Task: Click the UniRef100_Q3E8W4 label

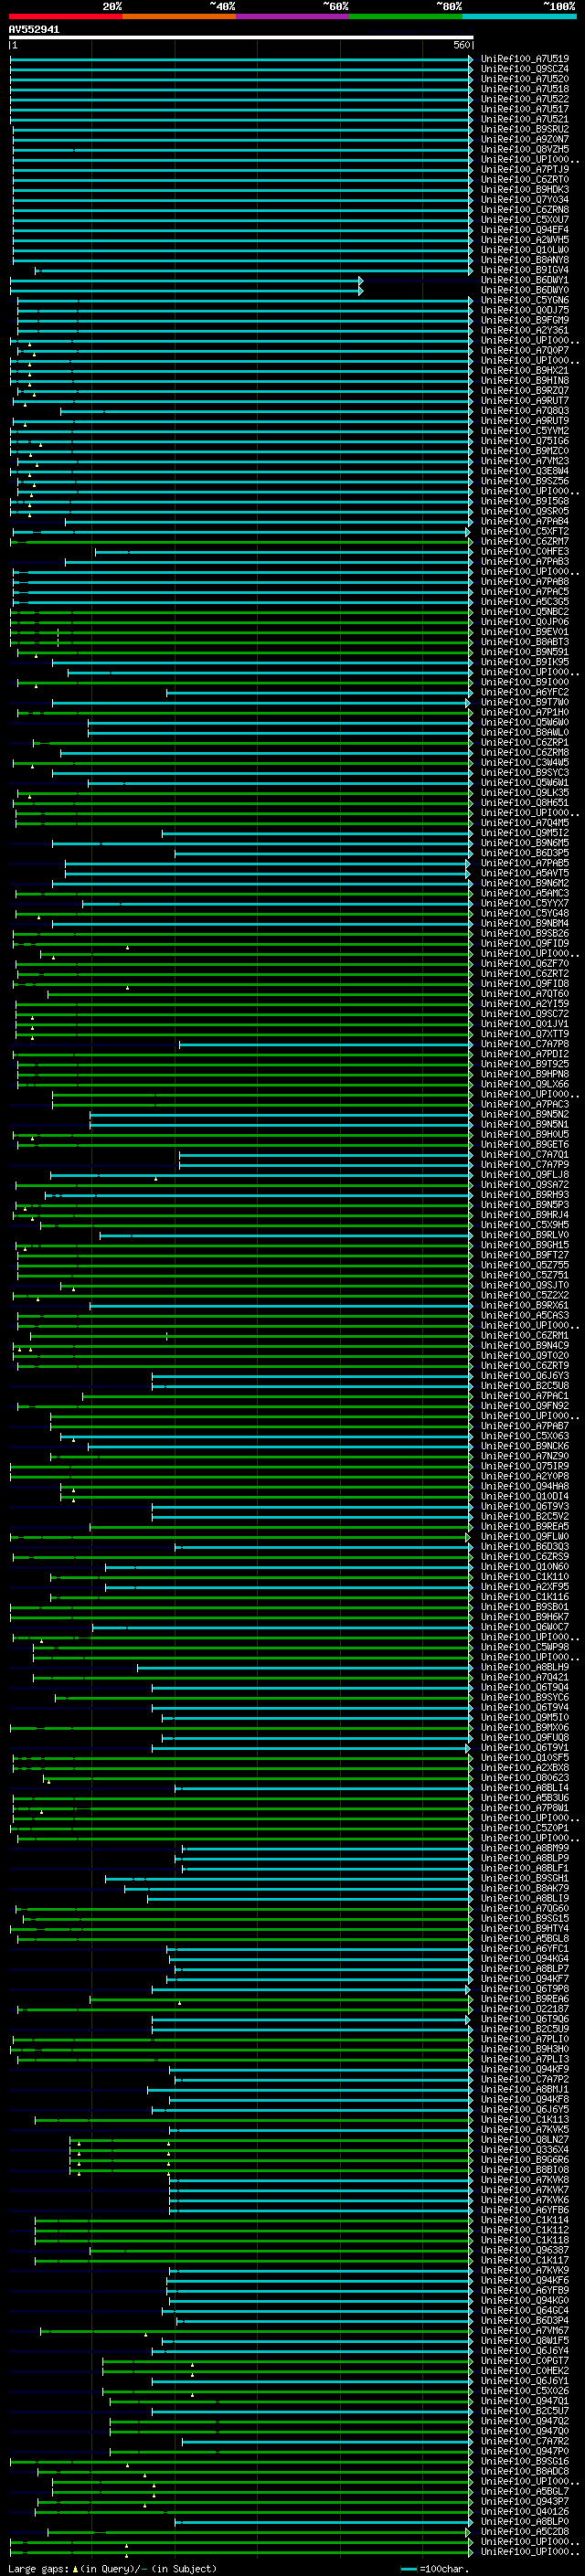Action: pyautogui.click(x=525, y=471)
